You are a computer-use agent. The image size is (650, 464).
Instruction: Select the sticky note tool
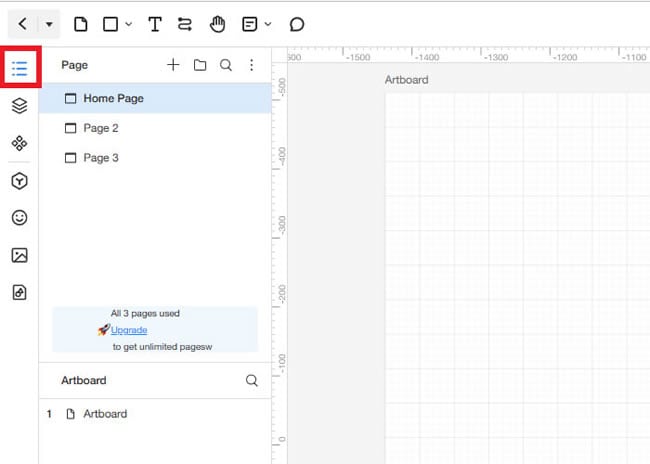click(x=250, y=24)
